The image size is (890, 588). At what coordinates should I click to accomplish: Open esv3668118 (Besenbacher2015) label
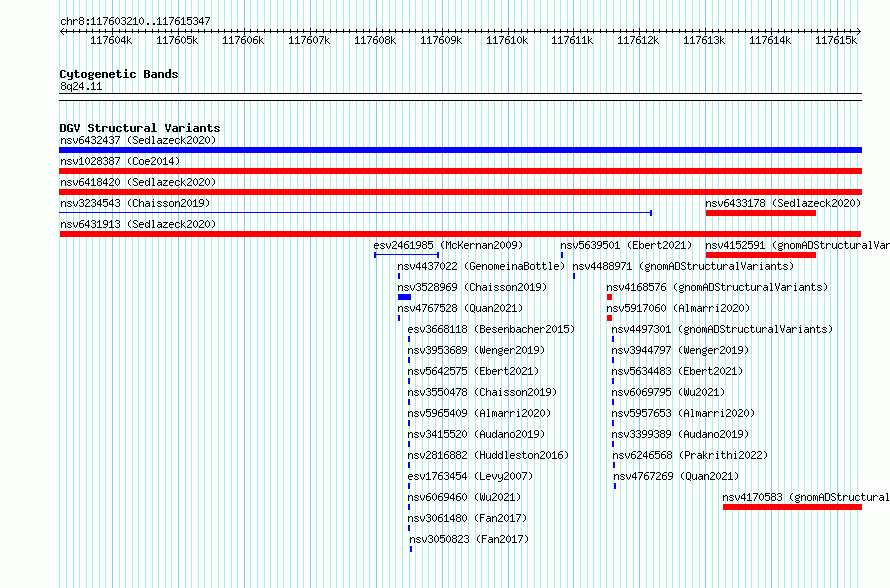(x=491, y=329)
